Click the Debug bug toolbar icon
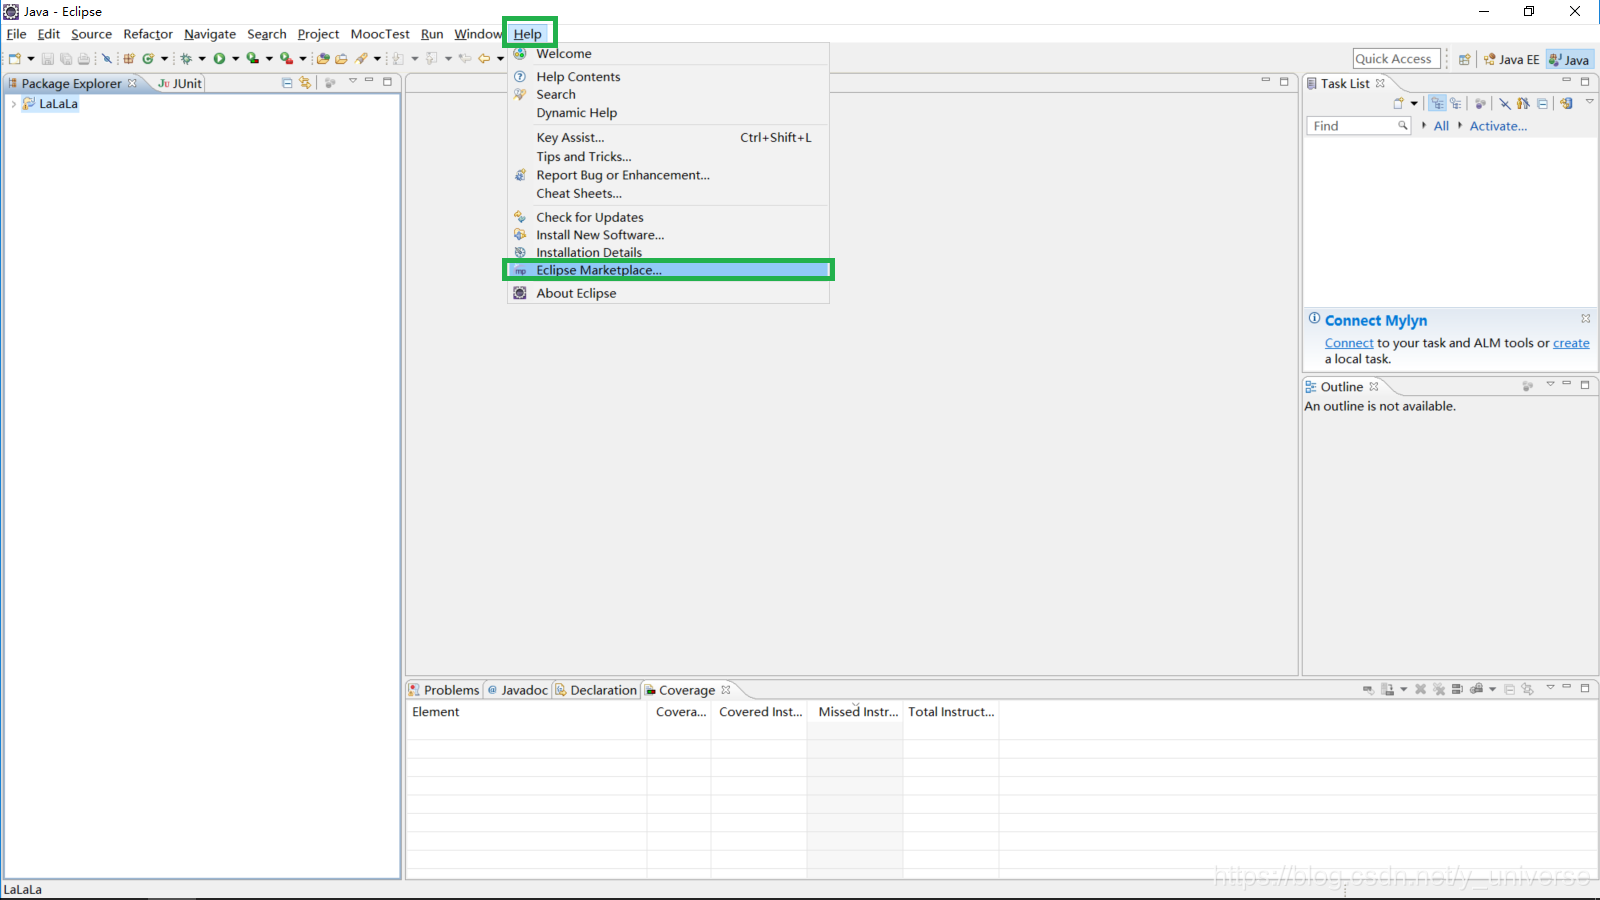The width and height of the screenshot is (1600, 900). [x=186, y=59]
